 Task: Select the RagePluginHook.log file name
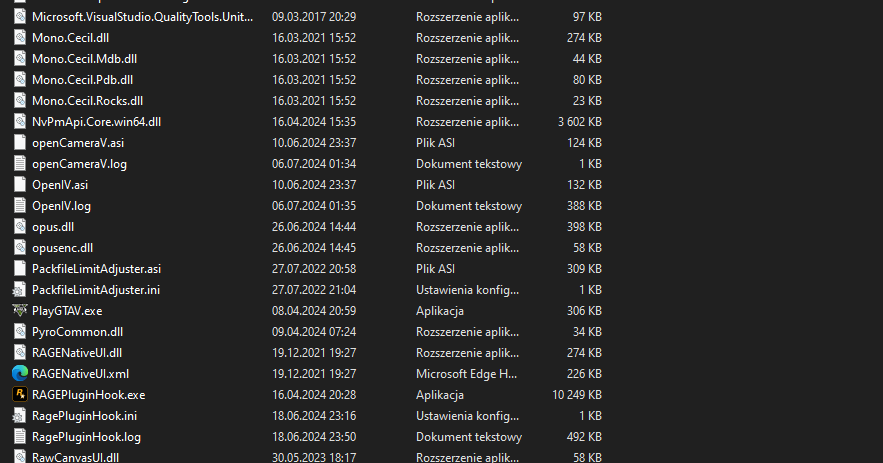pos(86,436)
